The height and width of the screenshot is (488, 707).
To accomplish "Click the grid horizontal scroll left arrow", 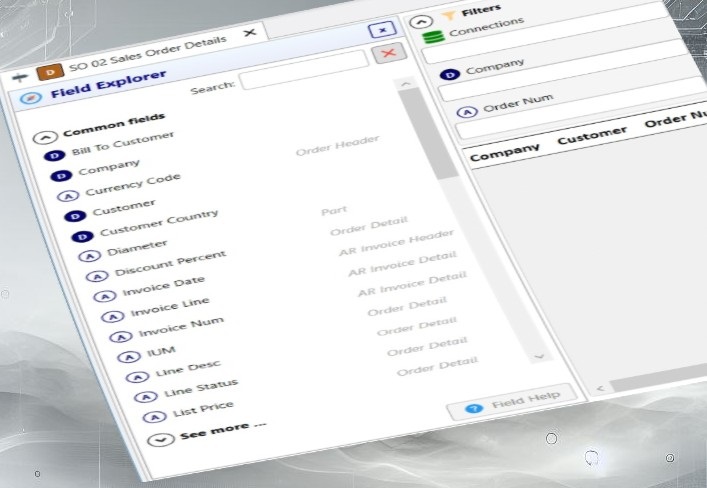I will [600, 388].
